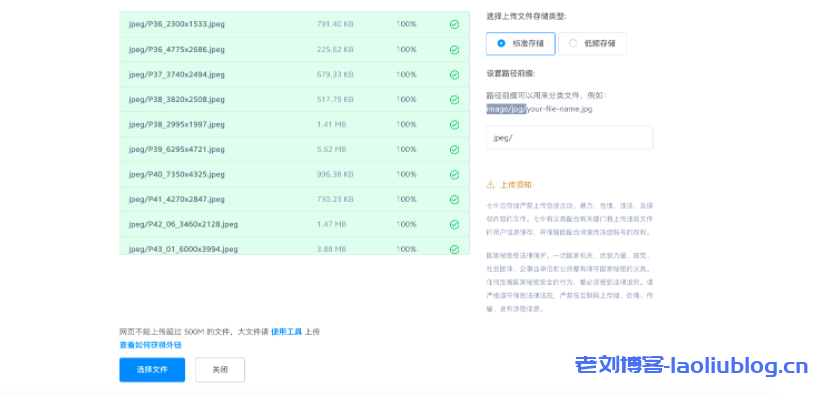834x403 pixels.
Task: Click the success checkmark for P36_2300x1533.jpeg
Action: [x=454, y=24]
